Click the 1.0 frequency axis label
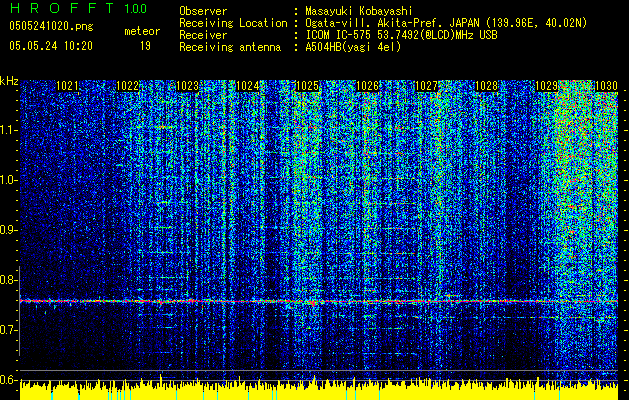 [9, 180]
